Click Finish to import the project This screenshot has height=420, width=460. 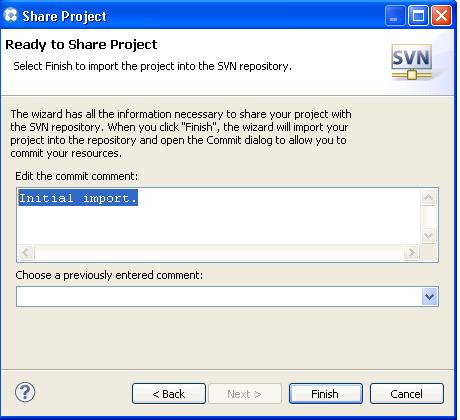click(x=325, y=394)
